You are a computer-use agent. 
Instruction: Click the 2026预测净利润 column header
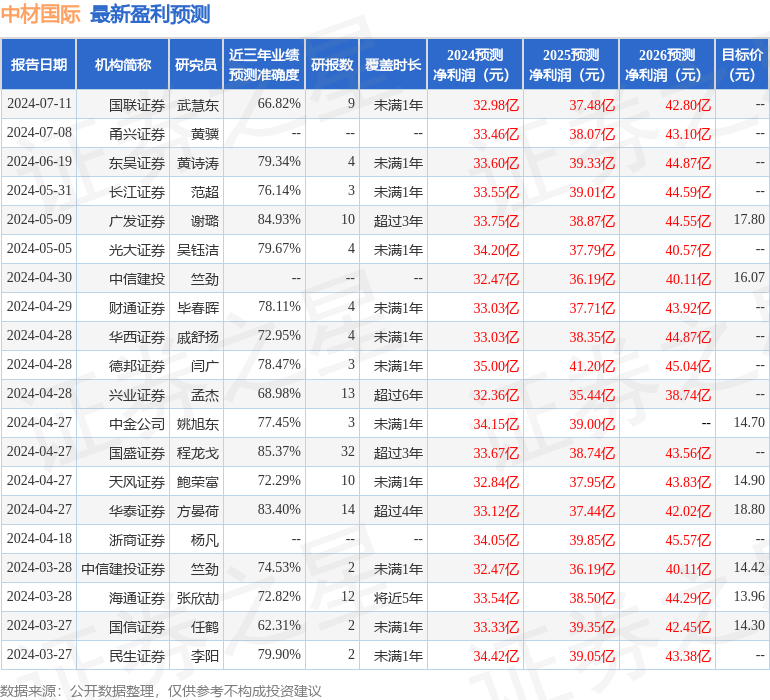click(x=667, y=64)
